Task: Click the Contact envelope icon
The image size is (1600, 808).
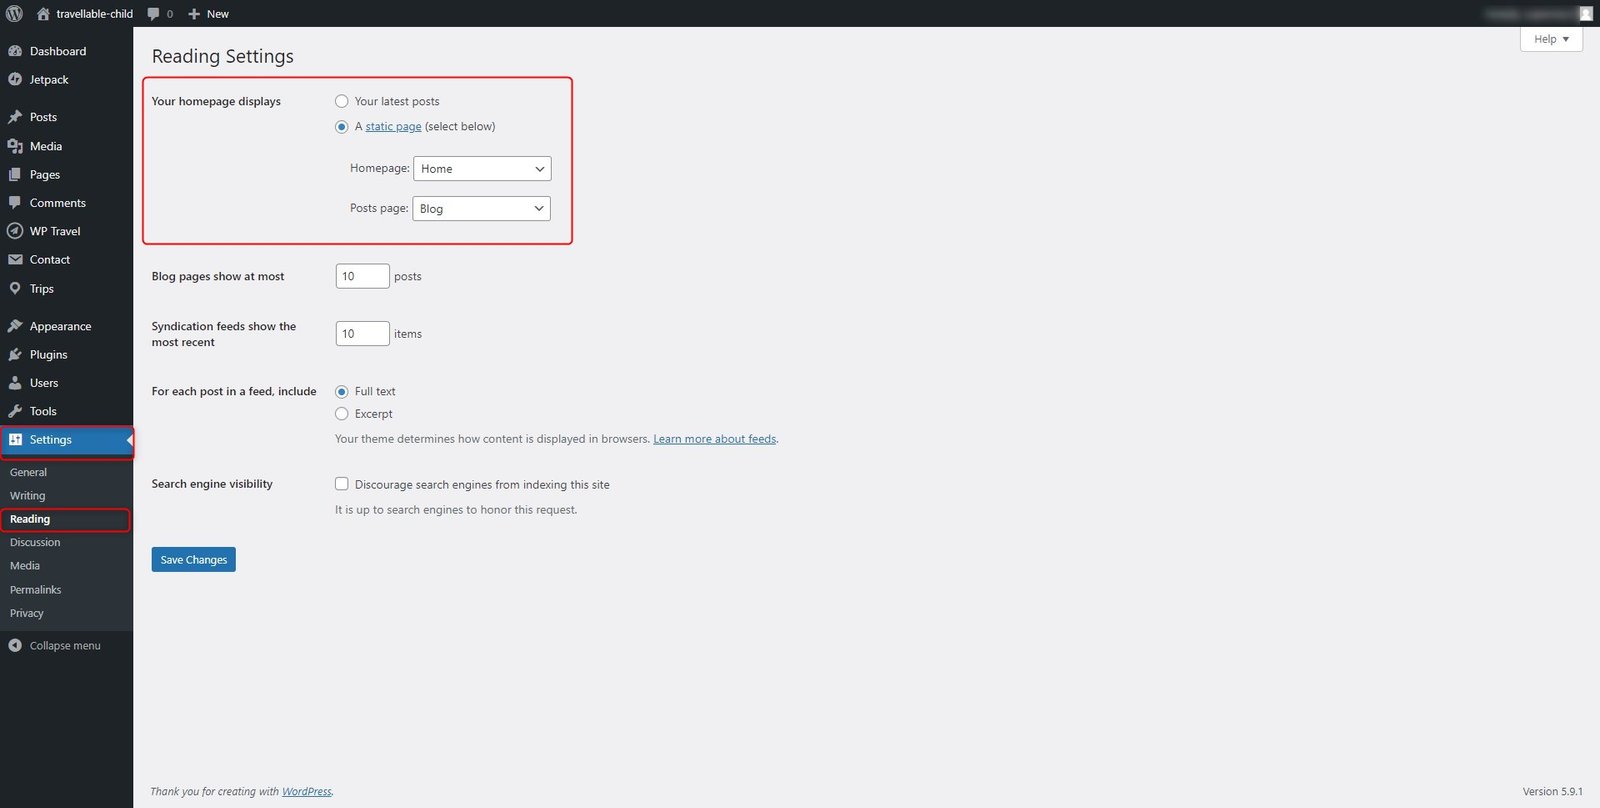Action: [15, 260]
